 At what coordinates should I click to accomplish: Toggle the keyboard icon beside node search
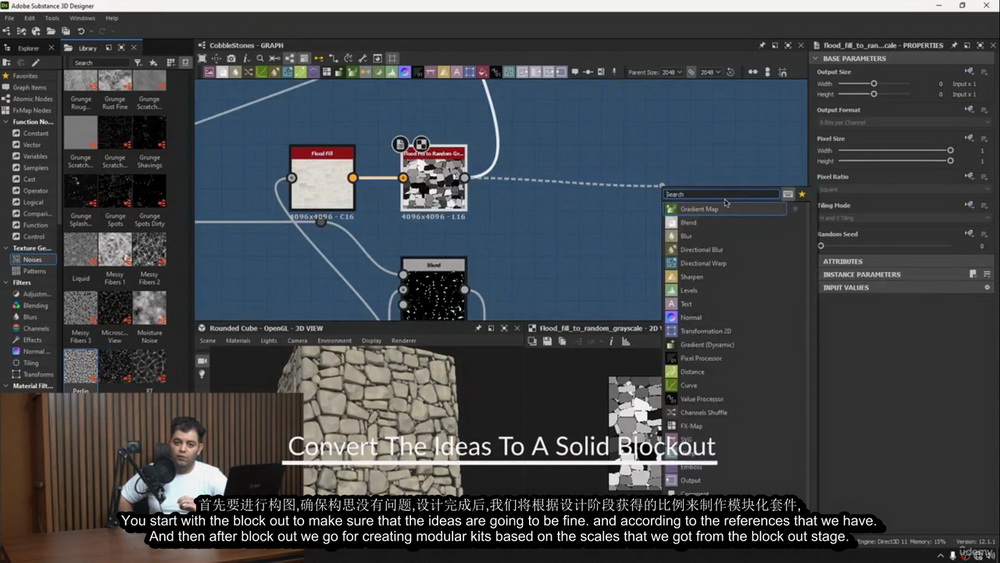pos(788,194)
